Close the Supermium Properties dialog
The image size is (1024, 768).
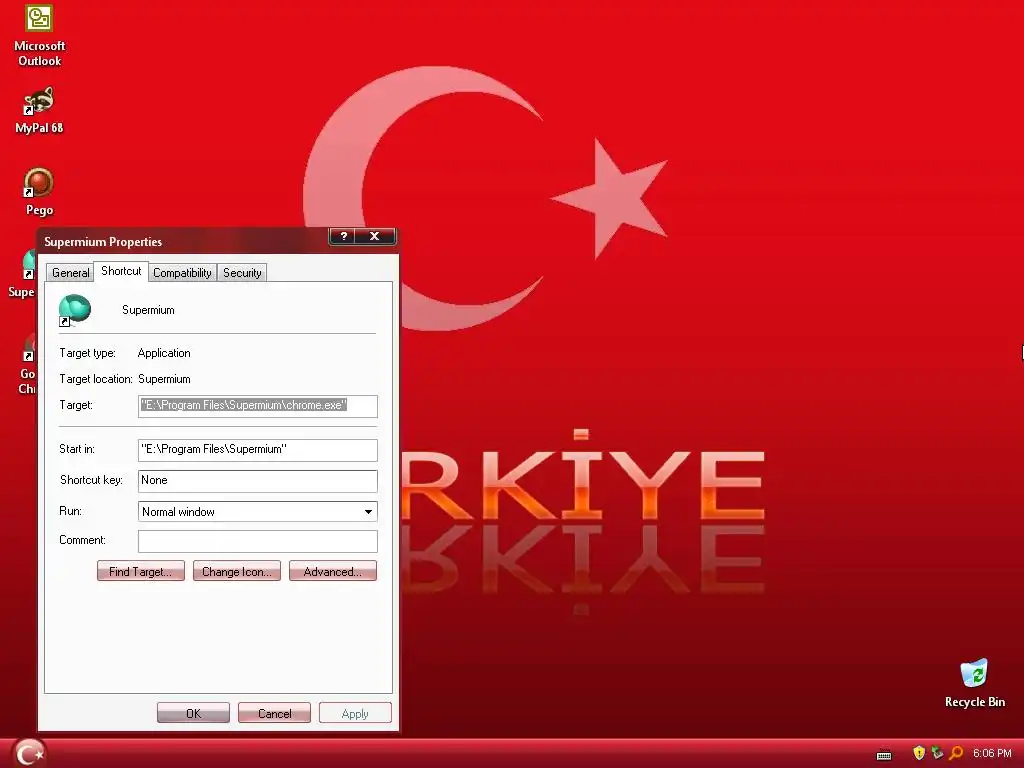tap(375, 236)
